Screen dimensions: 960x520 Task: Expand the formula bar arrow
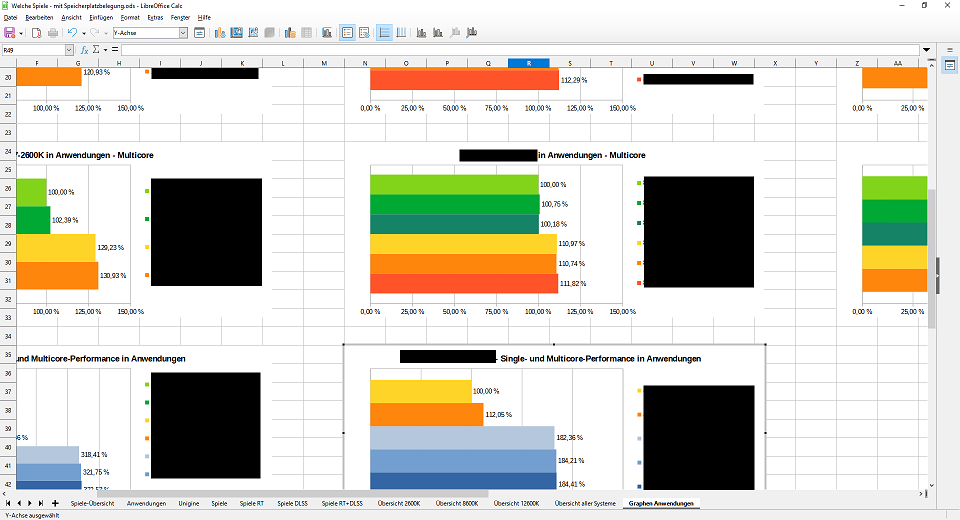[926, 50]
